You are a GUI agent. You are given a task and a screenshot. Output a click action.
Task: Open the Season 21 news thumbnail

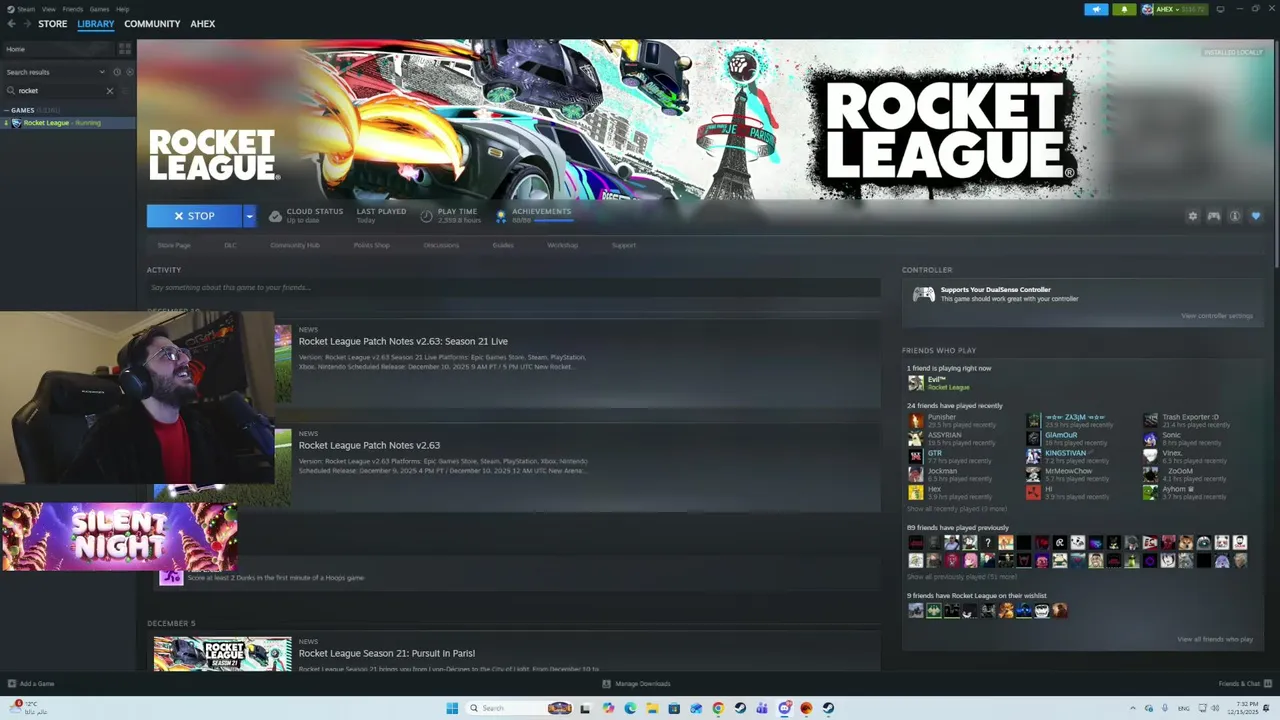point(223,655)
